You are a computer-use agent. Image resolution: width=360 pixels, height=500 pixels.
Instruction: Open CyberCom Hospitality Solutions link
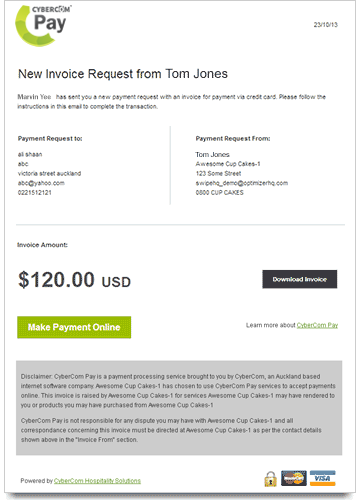97,481
